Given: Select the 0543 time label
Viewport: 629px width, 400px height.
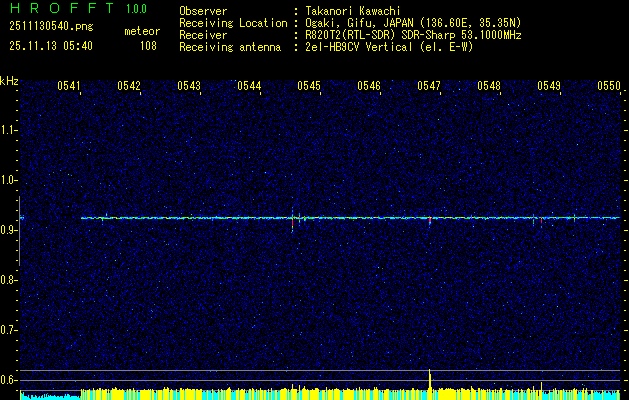Looking at the screenshot, I should coord(189,87).
